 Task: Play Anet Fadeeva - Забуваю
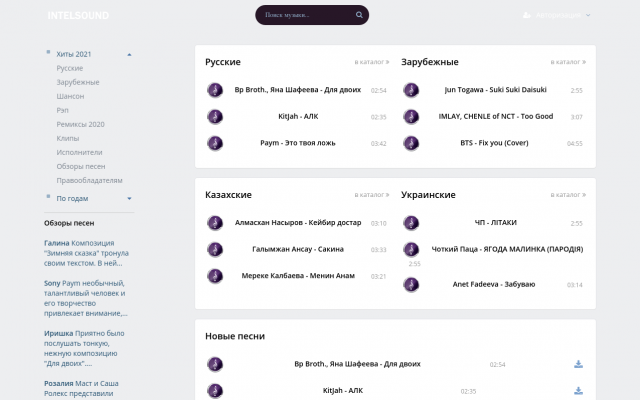411,284
